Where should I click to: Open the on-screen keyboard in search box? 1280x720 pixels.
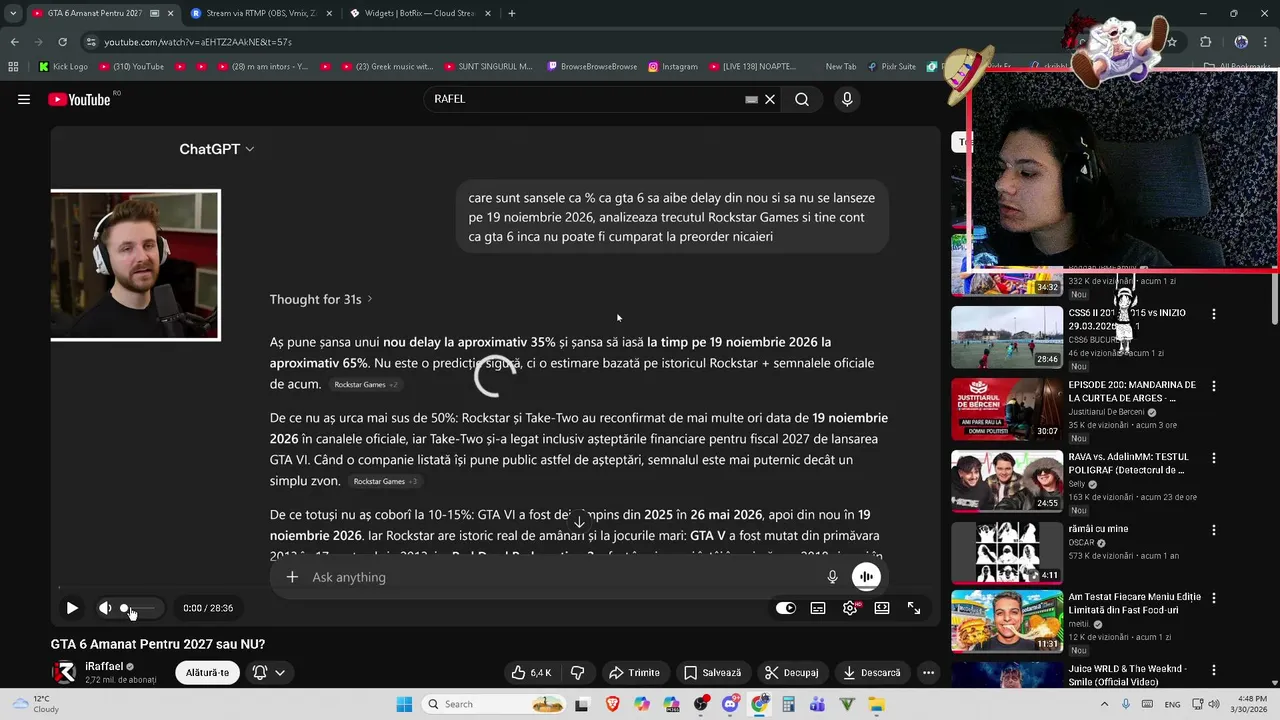752,99
